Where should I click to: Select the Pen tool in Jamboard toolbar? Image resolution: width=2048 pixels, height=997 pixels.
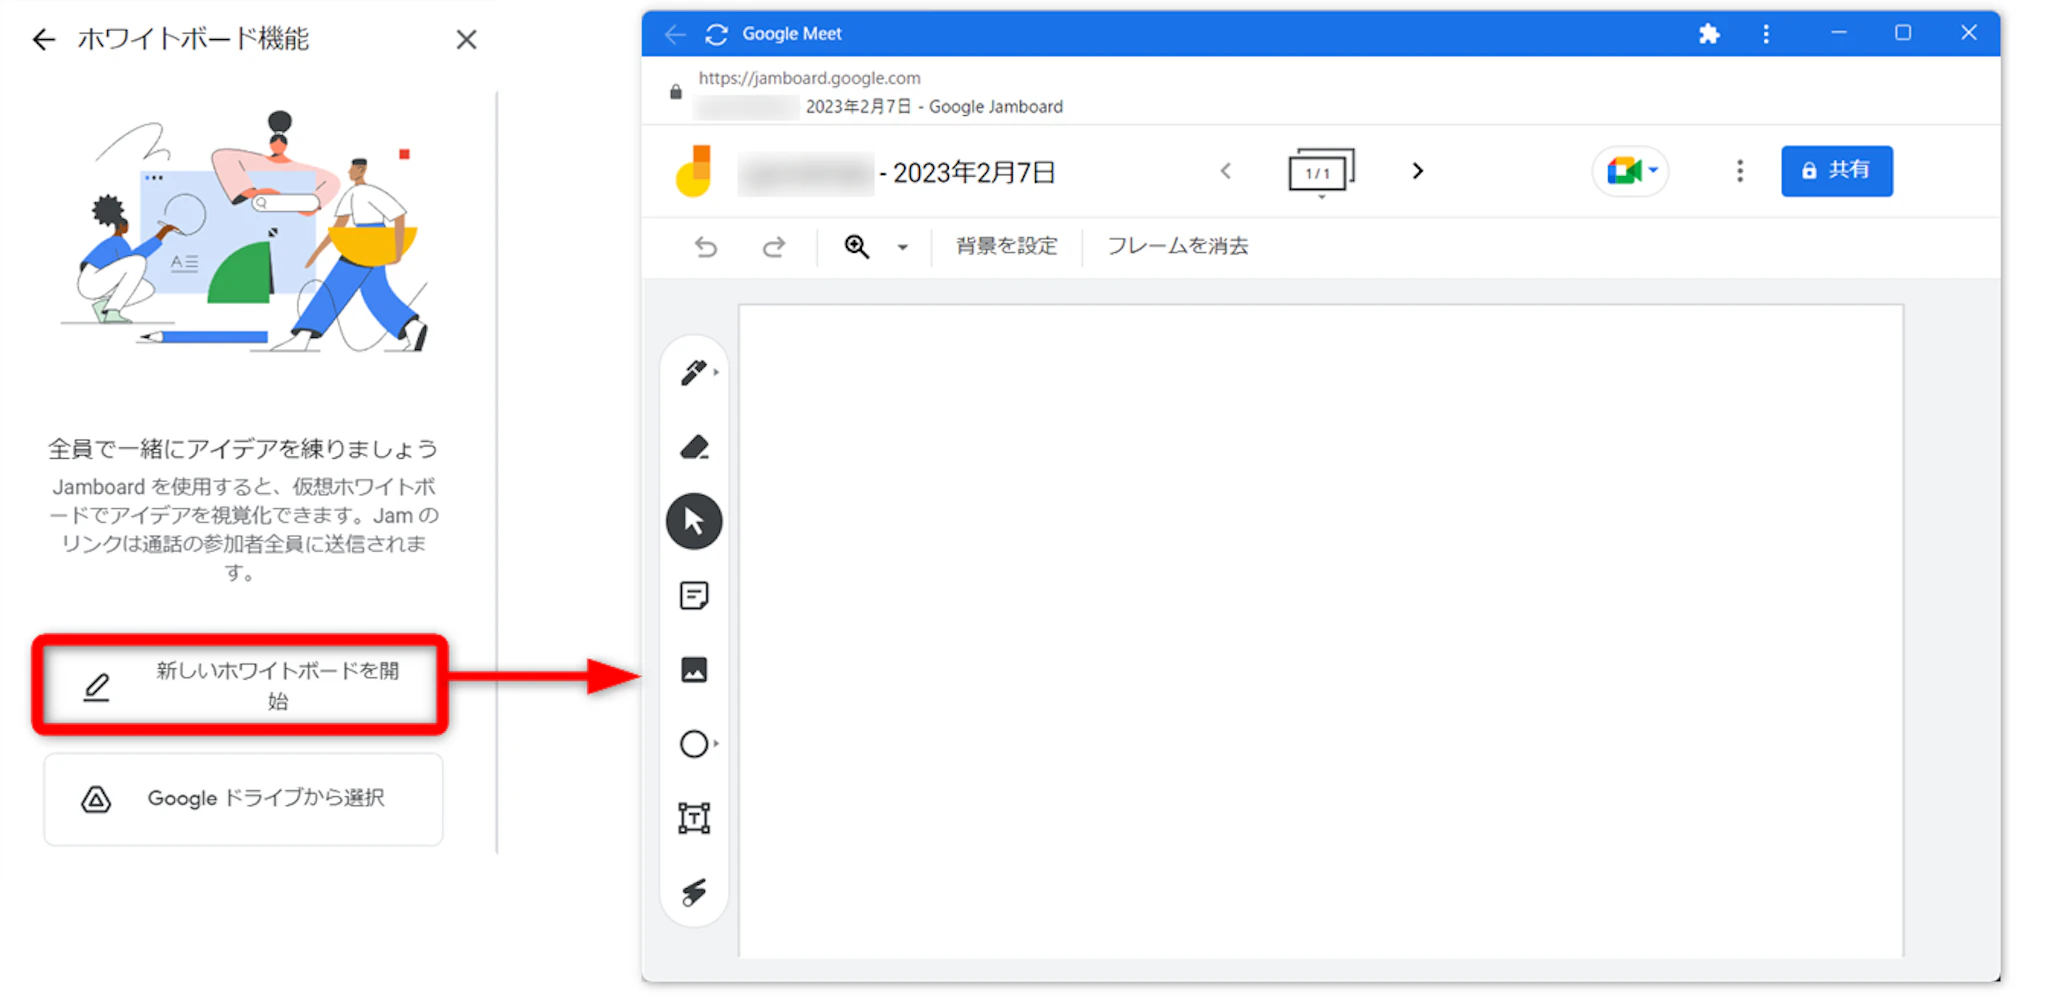click(693, 372)
